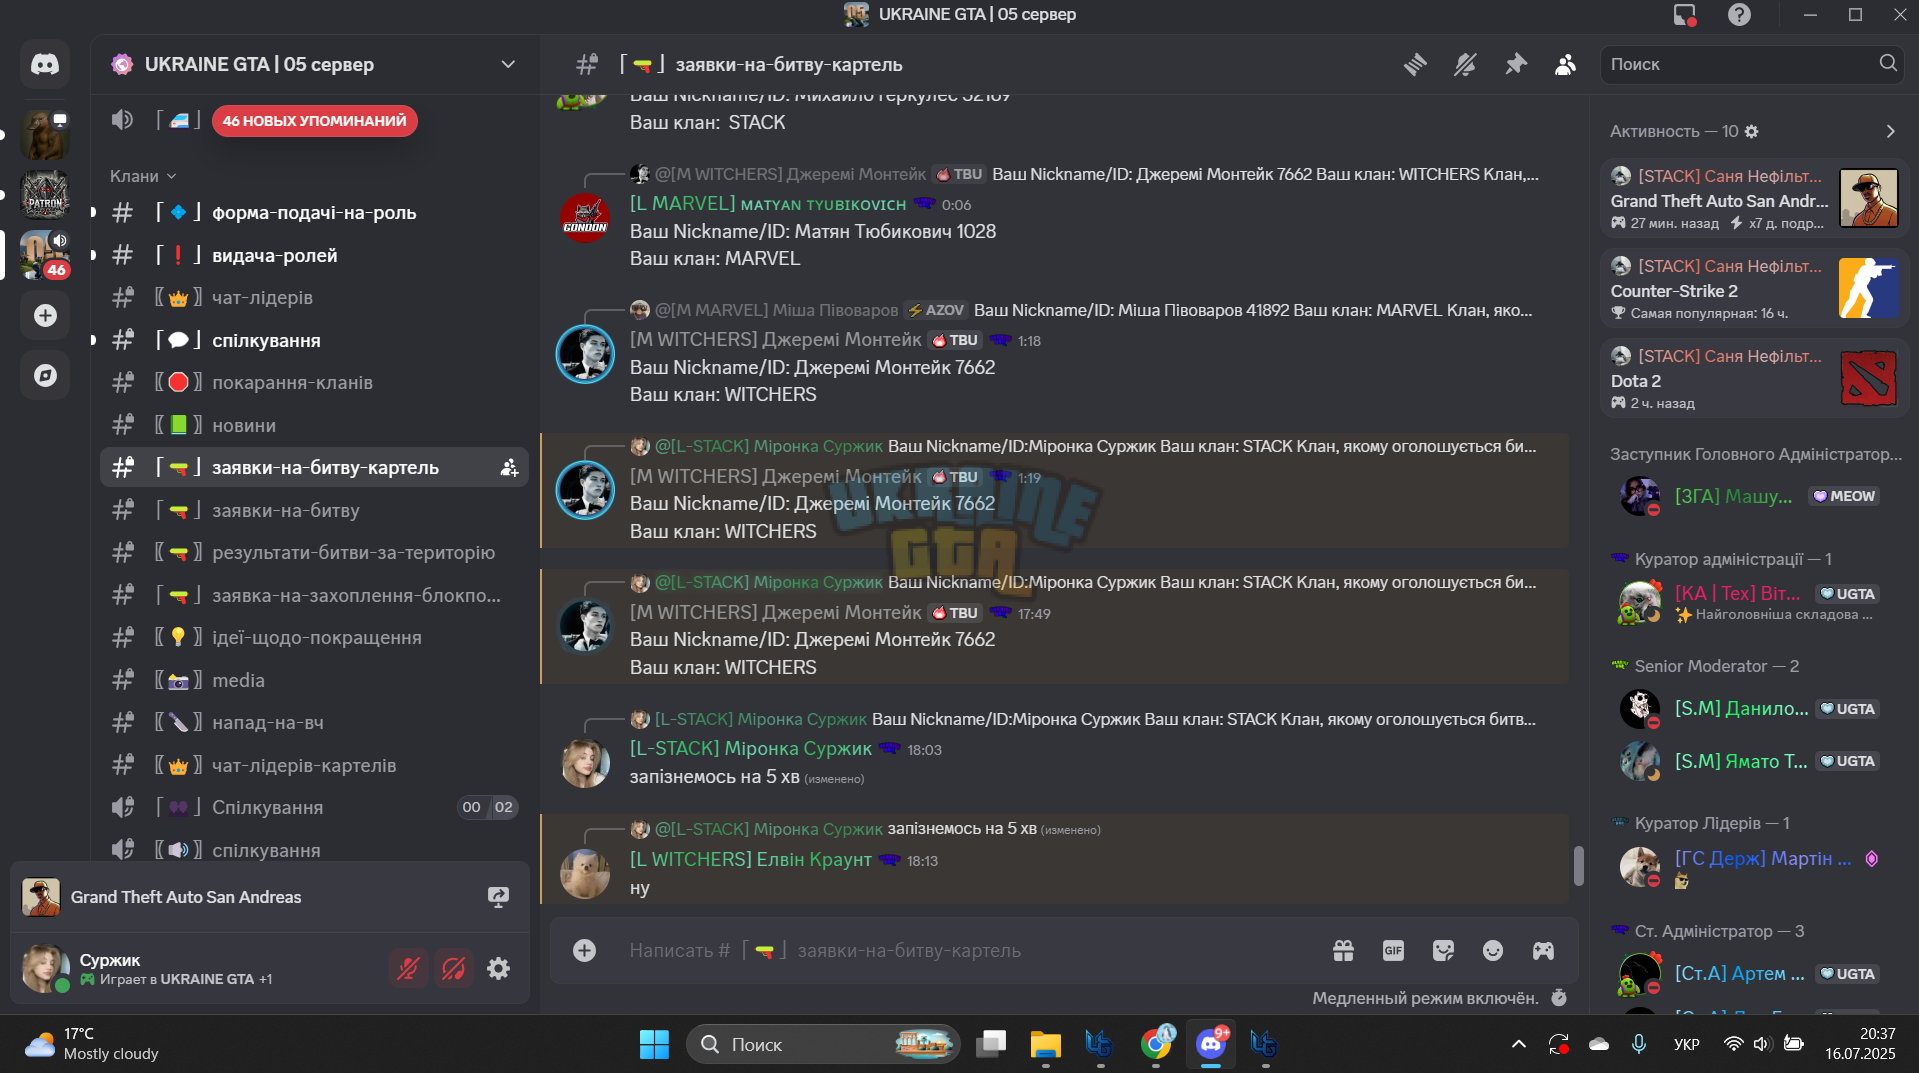
Task: Expand the Активность panel arrow
Action: pyautogui.click(x=1890, y=132)
